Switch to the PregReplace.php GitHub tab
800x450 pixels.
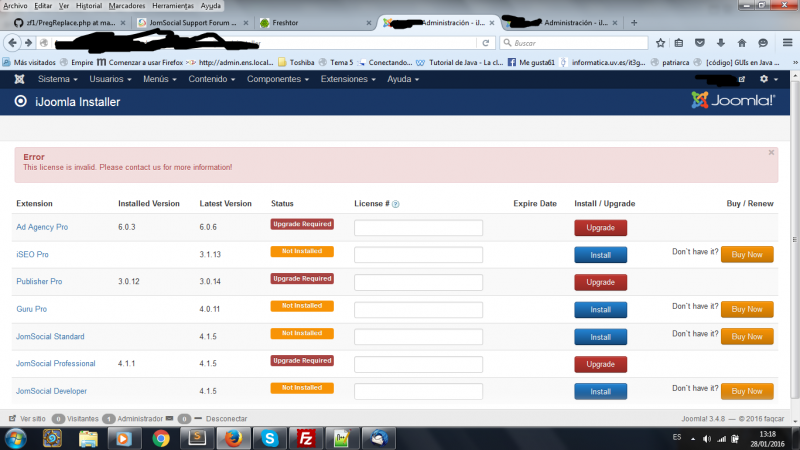(x=69, y=22)
